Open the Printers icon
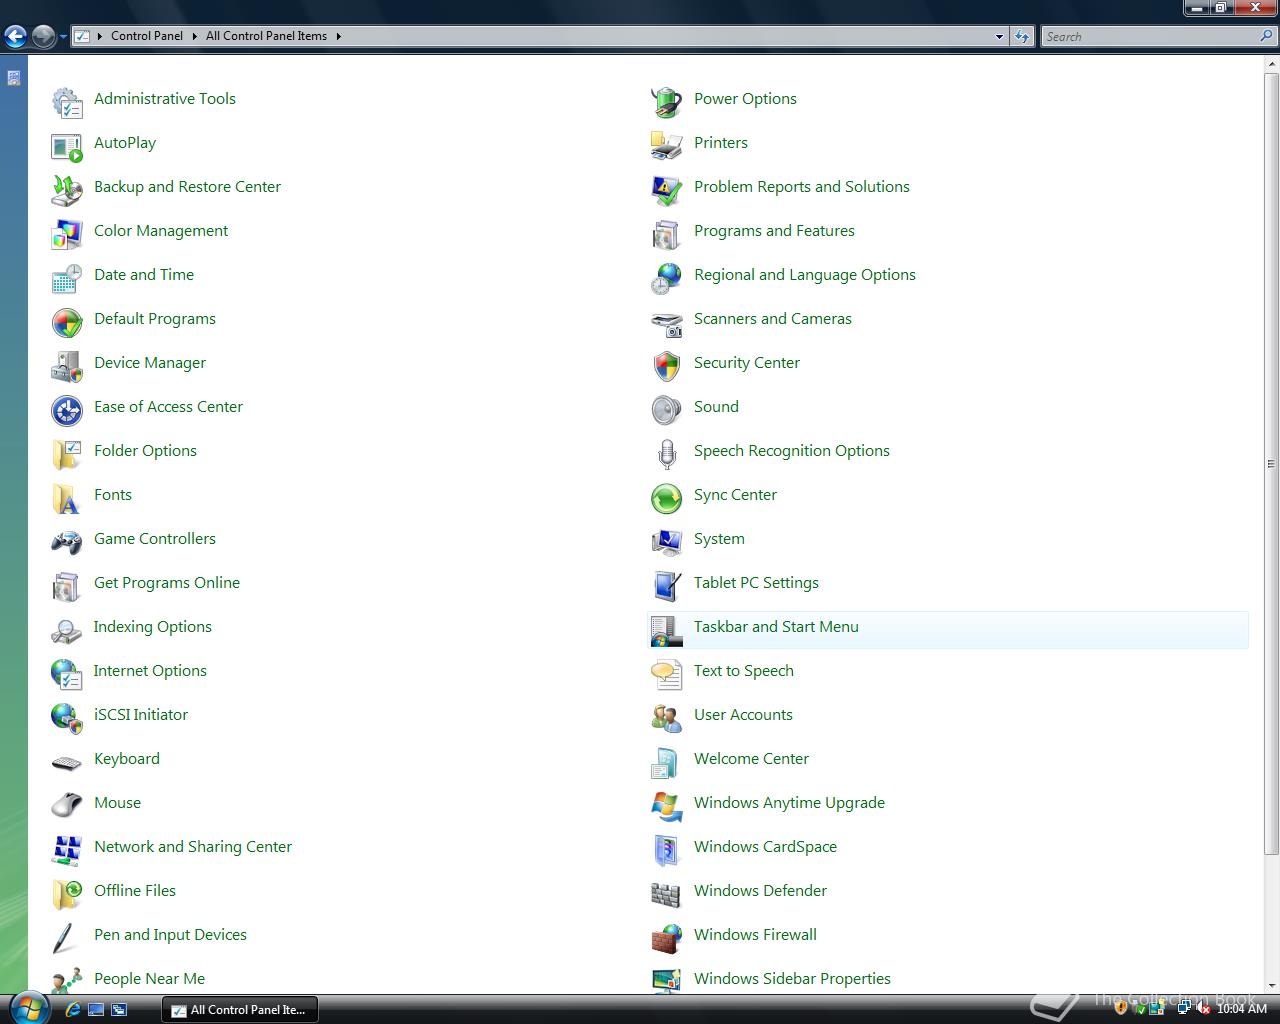Image resolution: width=1280 pixels, height=1024 pixels. click(x=667, y=144)
